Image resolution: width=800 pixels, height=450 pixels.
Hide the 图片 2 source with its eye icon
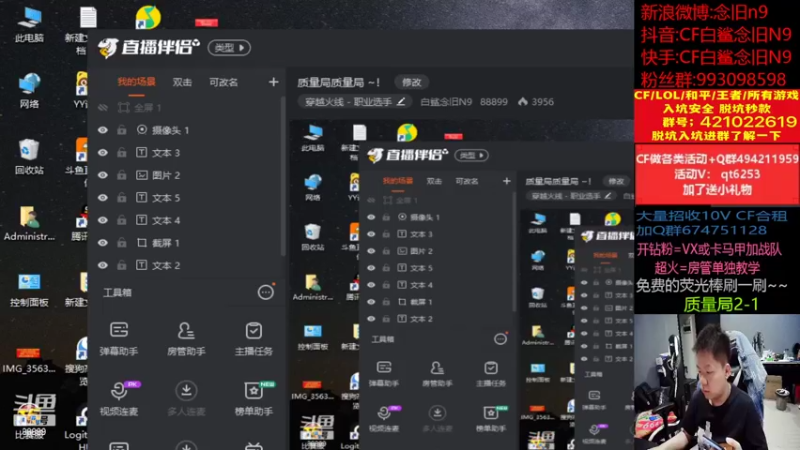pos(103,175)
